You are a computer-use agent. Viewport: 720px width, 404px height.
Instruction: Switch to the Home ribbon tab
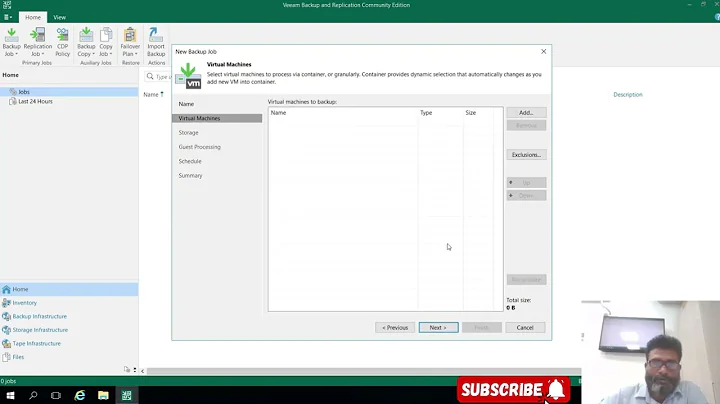tap(33, 17)
